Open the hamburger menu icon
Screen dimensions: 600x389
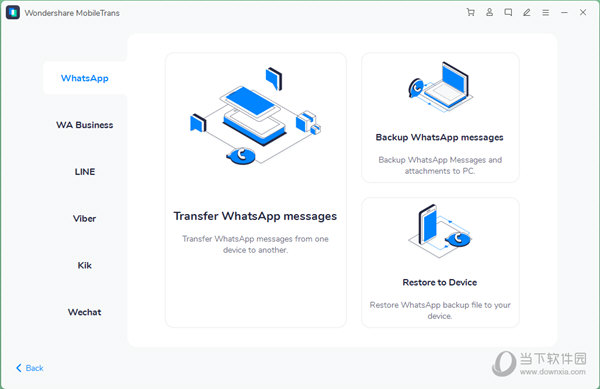[x=546, y=13]
